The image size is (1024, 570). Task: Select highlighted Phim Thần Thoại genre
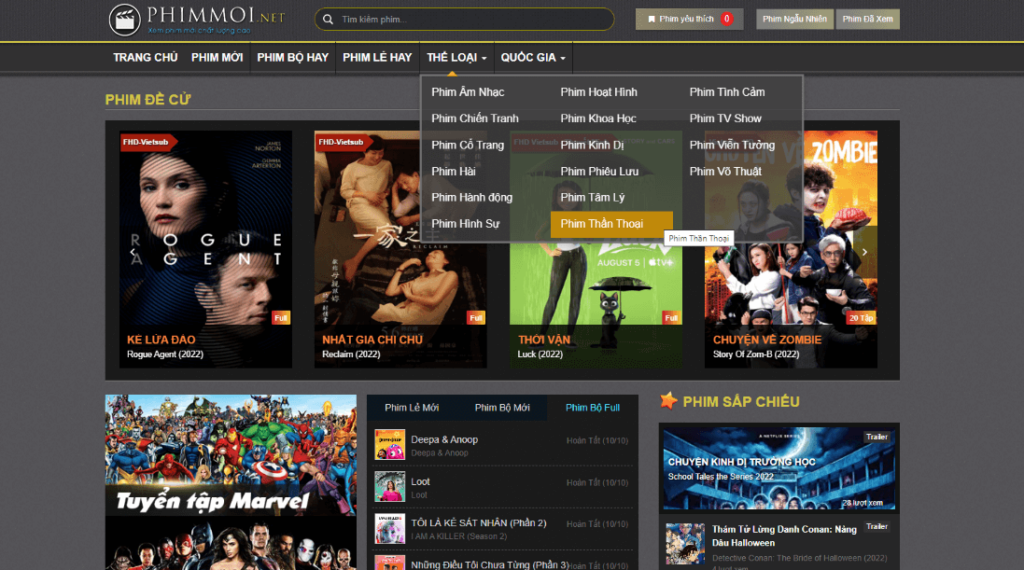click(x=611, y=224)
